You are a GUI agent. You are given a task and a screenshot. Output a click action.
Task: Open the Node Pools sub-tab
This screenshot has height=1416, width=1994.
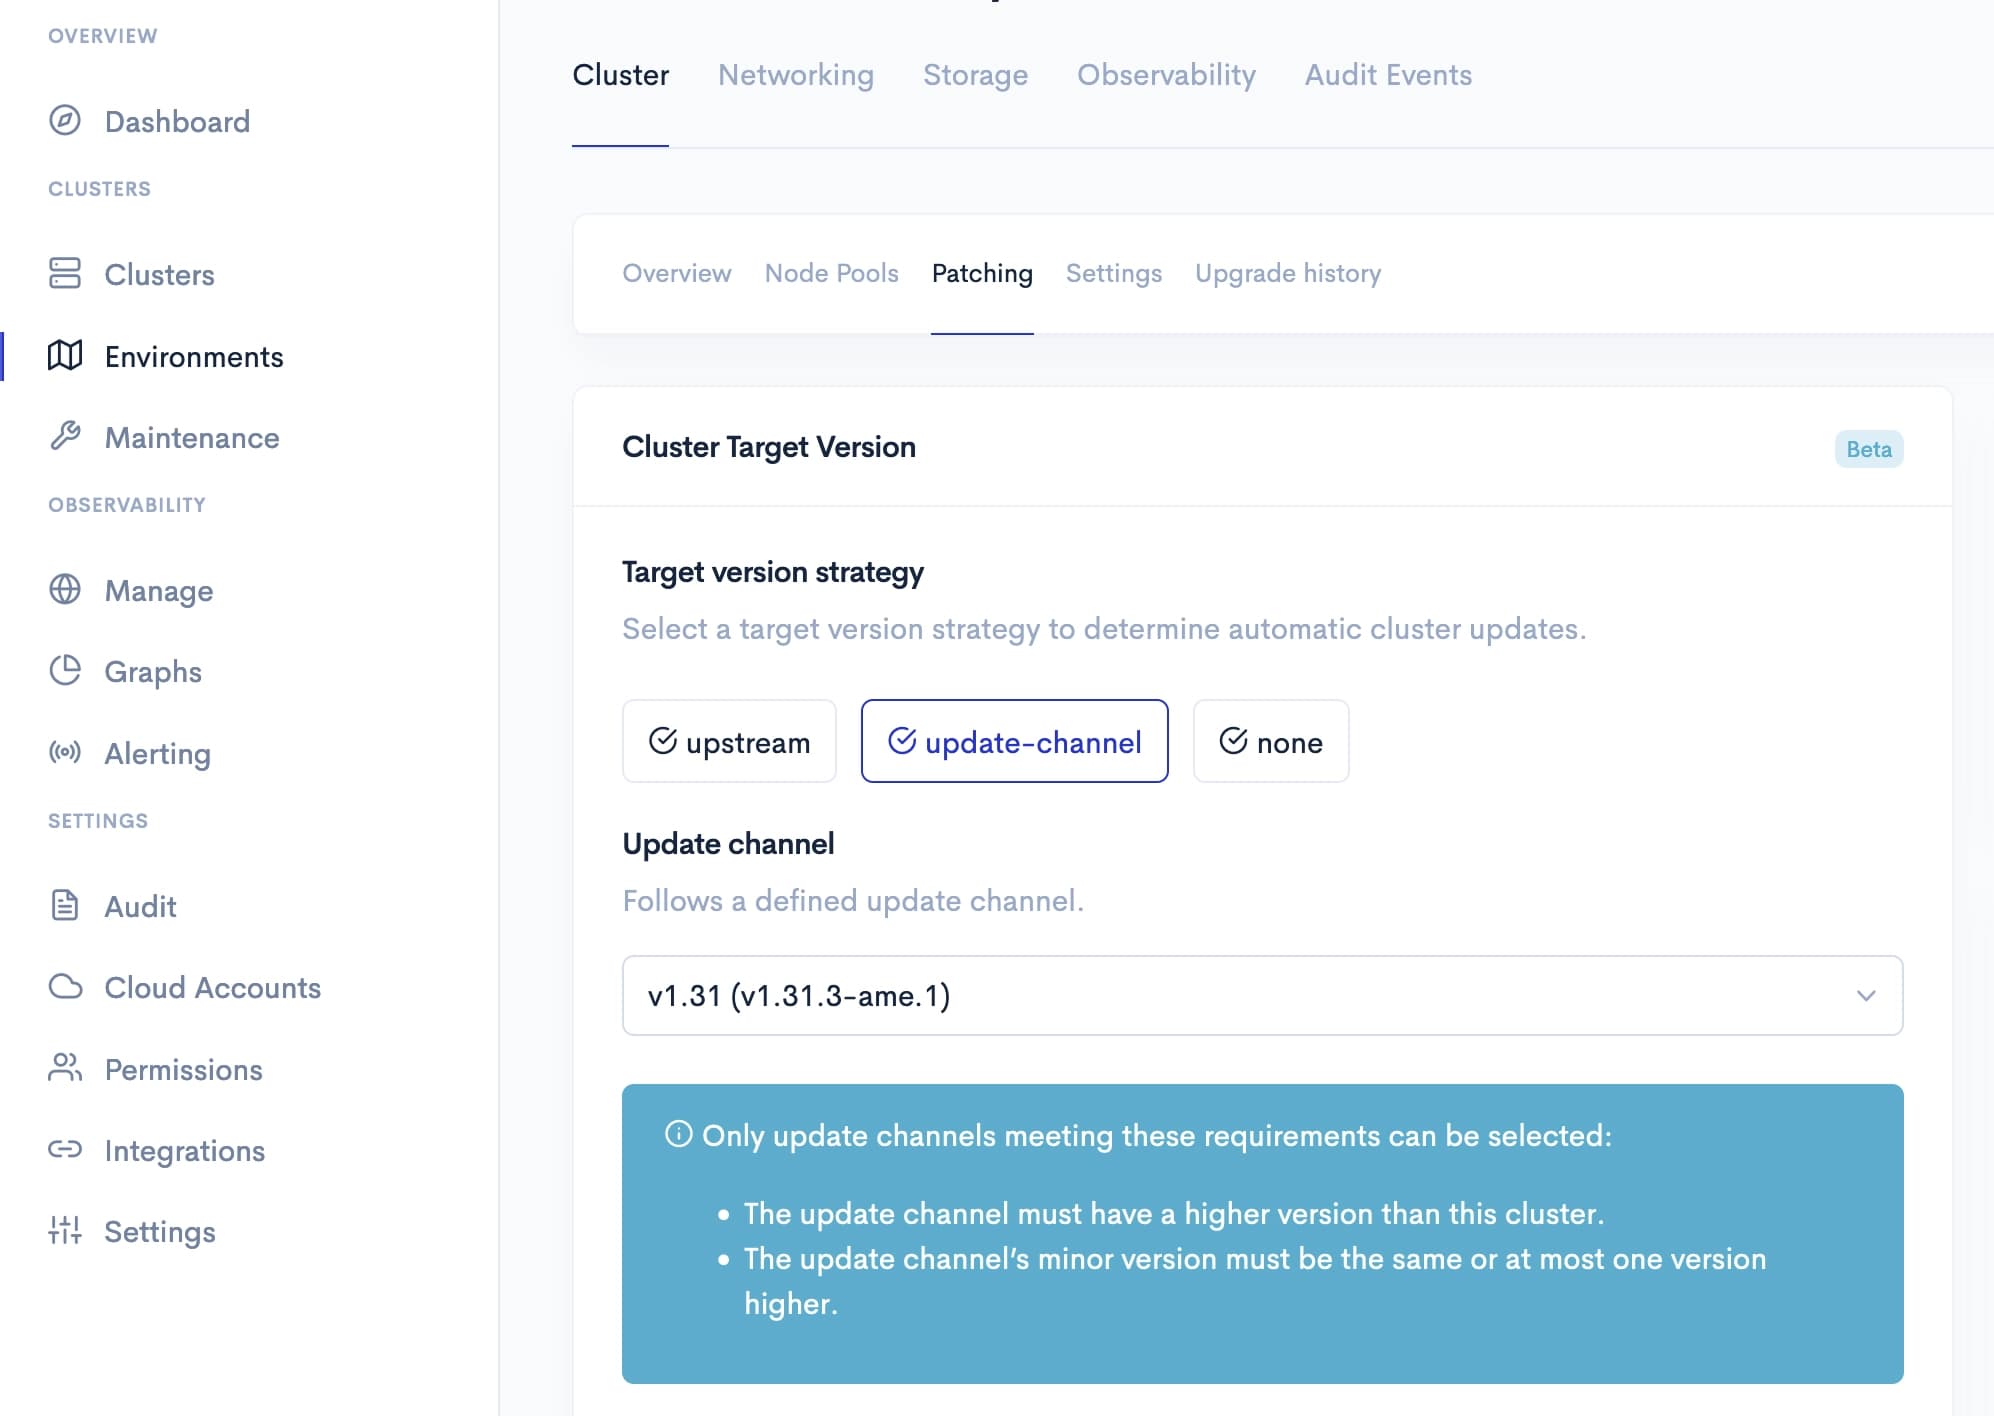(x=831, y=273)
